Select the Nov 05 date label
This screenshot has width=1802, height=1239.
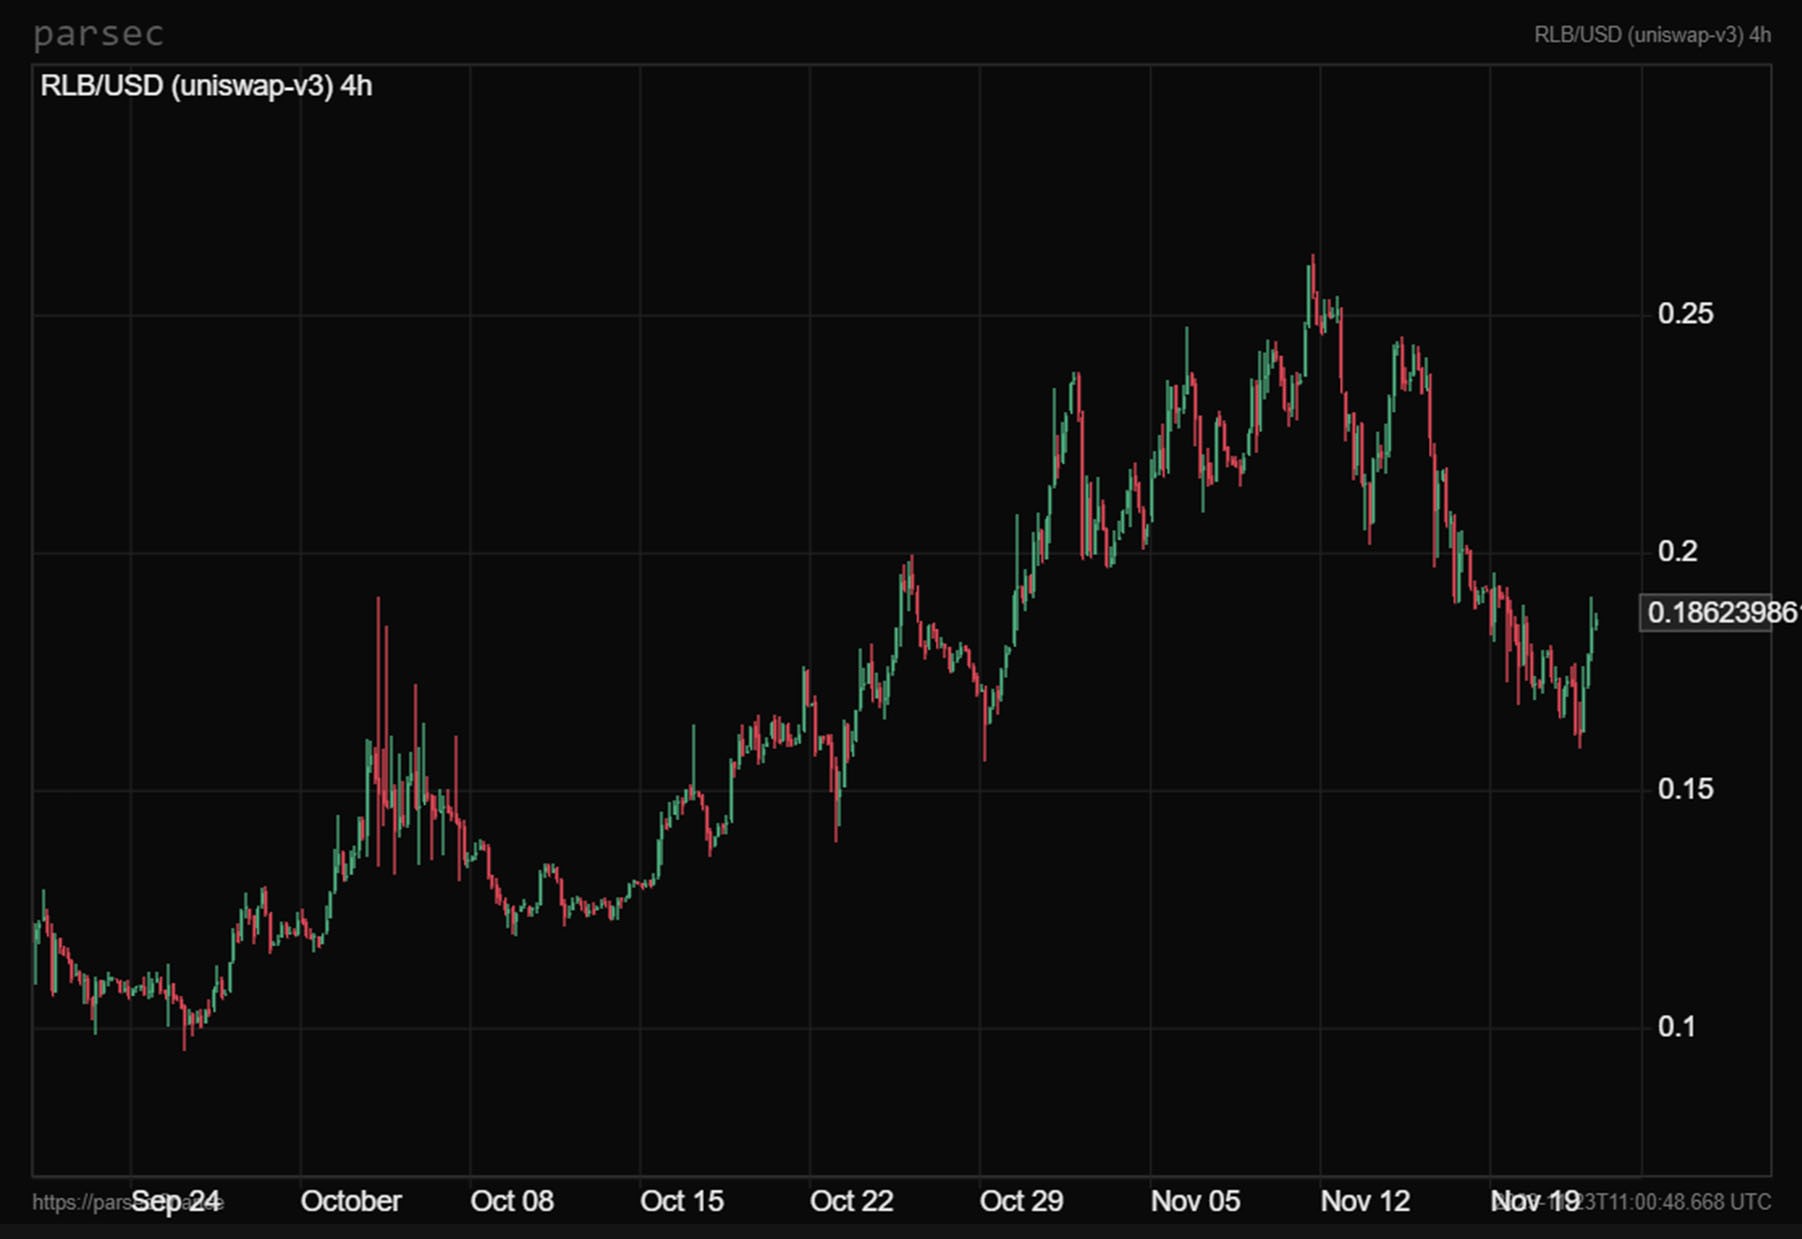click(1195, 1201)
